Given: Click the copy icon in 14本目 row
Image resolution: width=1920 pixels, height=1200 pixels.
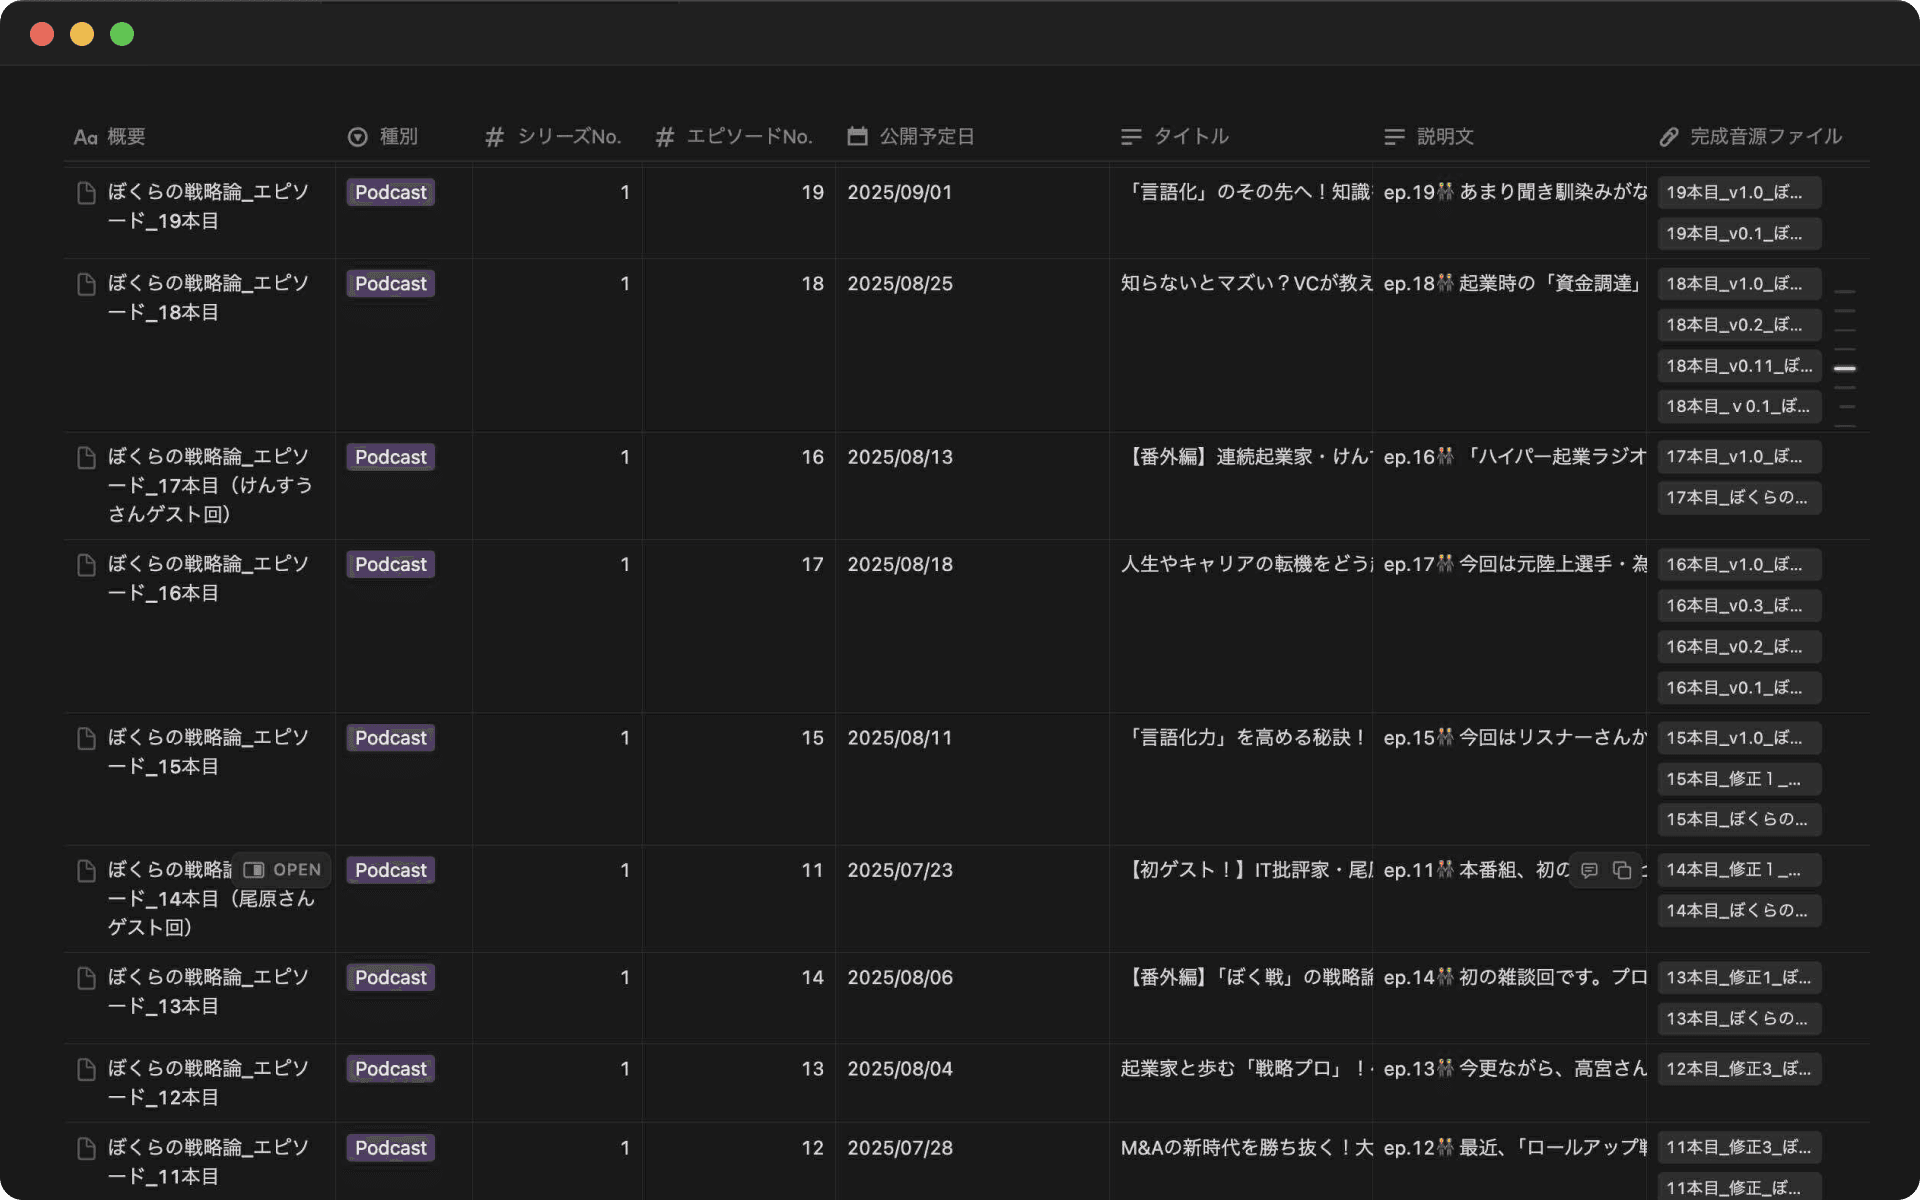Looking at the screenshot, I should [x=1622, y=870].
